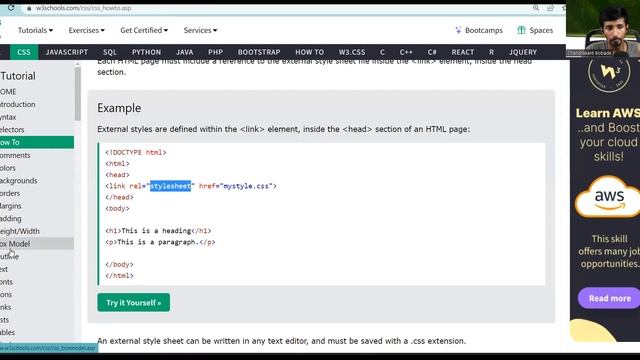Go to the JQUERY tutorial tab
This screenshot has height=360, width=640.
pos(523,52)
